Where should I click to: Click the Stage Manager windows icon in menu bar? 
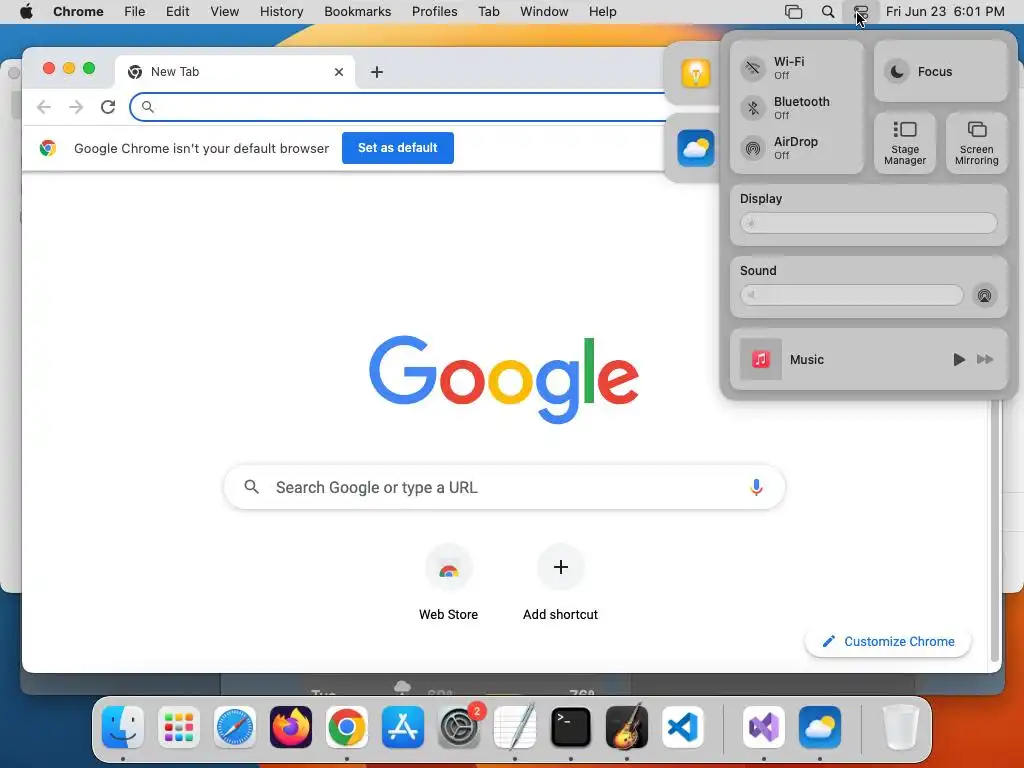coord(793,12)
